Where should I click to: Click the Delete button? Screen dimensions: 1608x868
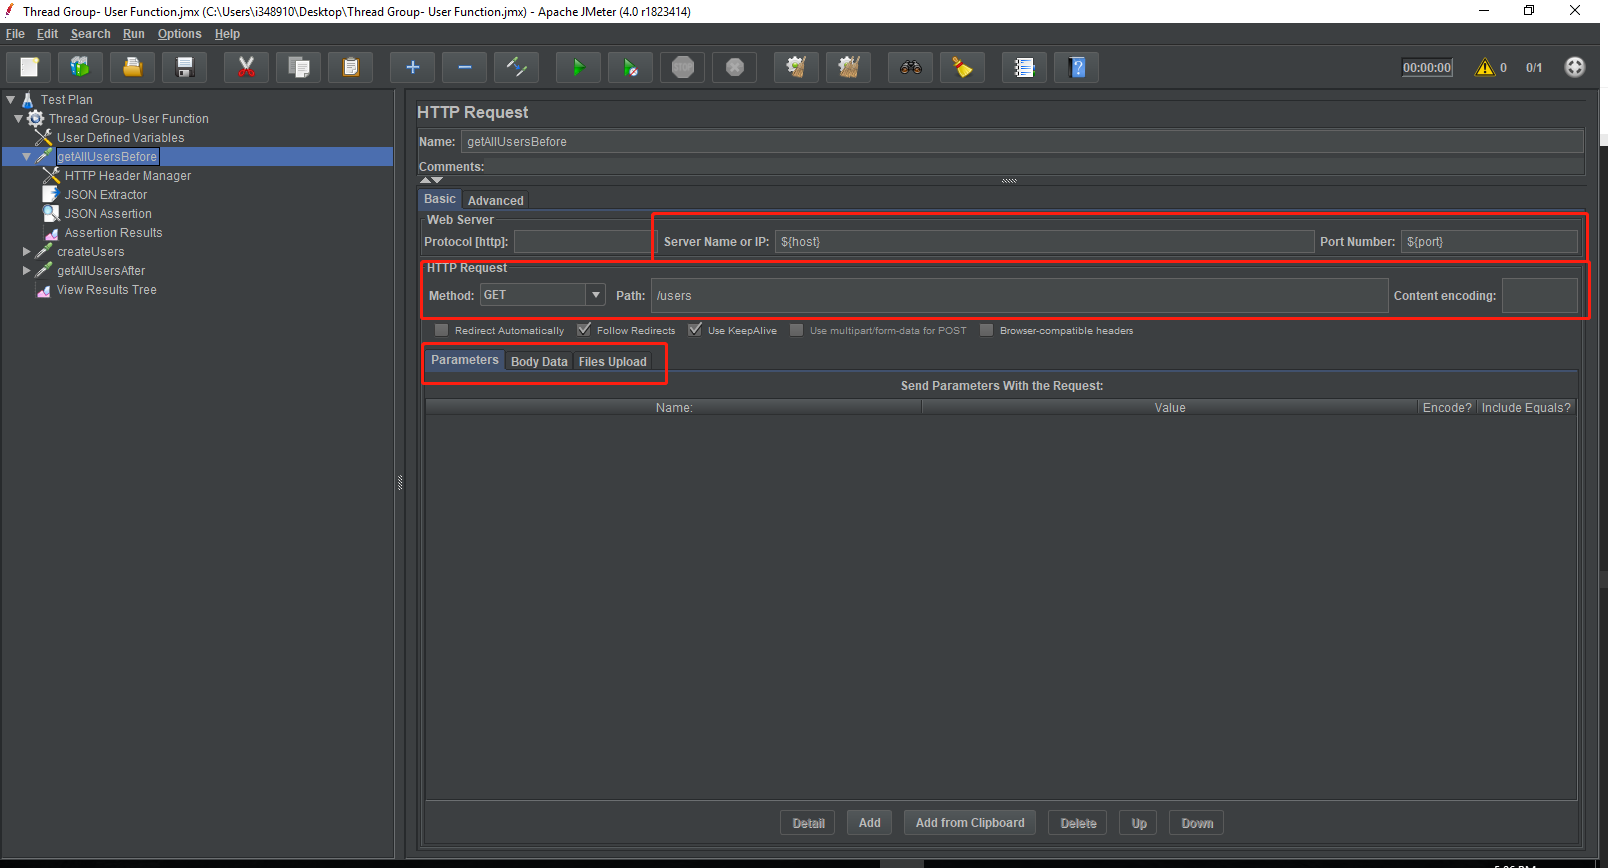coord(1078,823)
